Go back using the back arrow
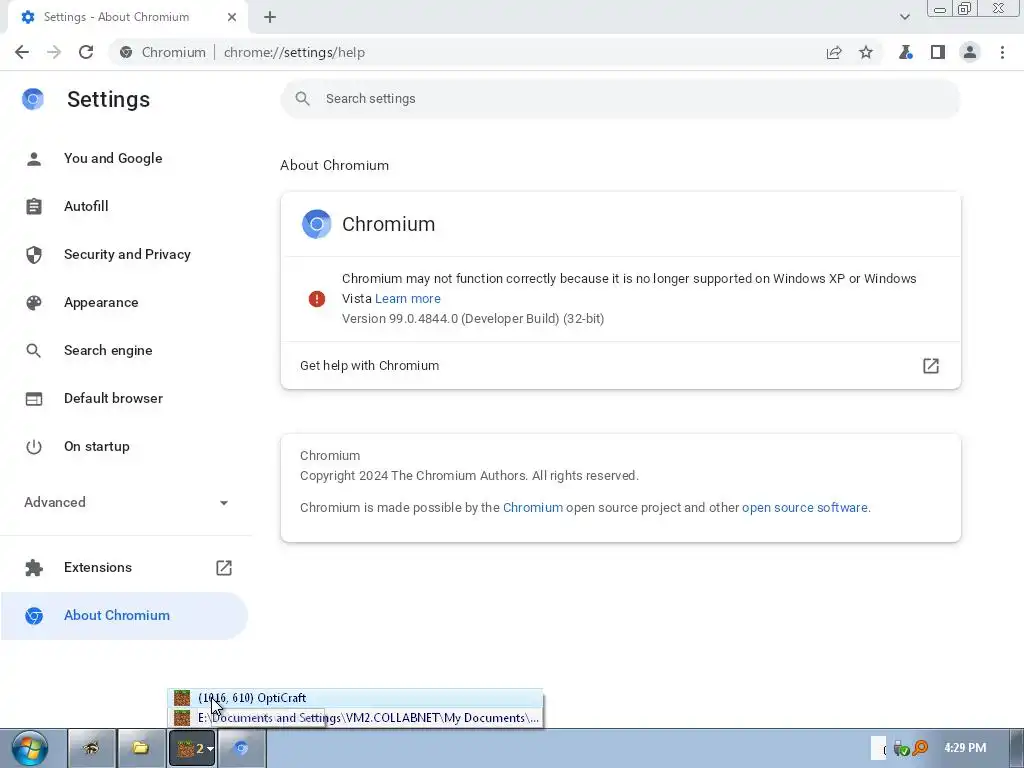 point(22,52)
